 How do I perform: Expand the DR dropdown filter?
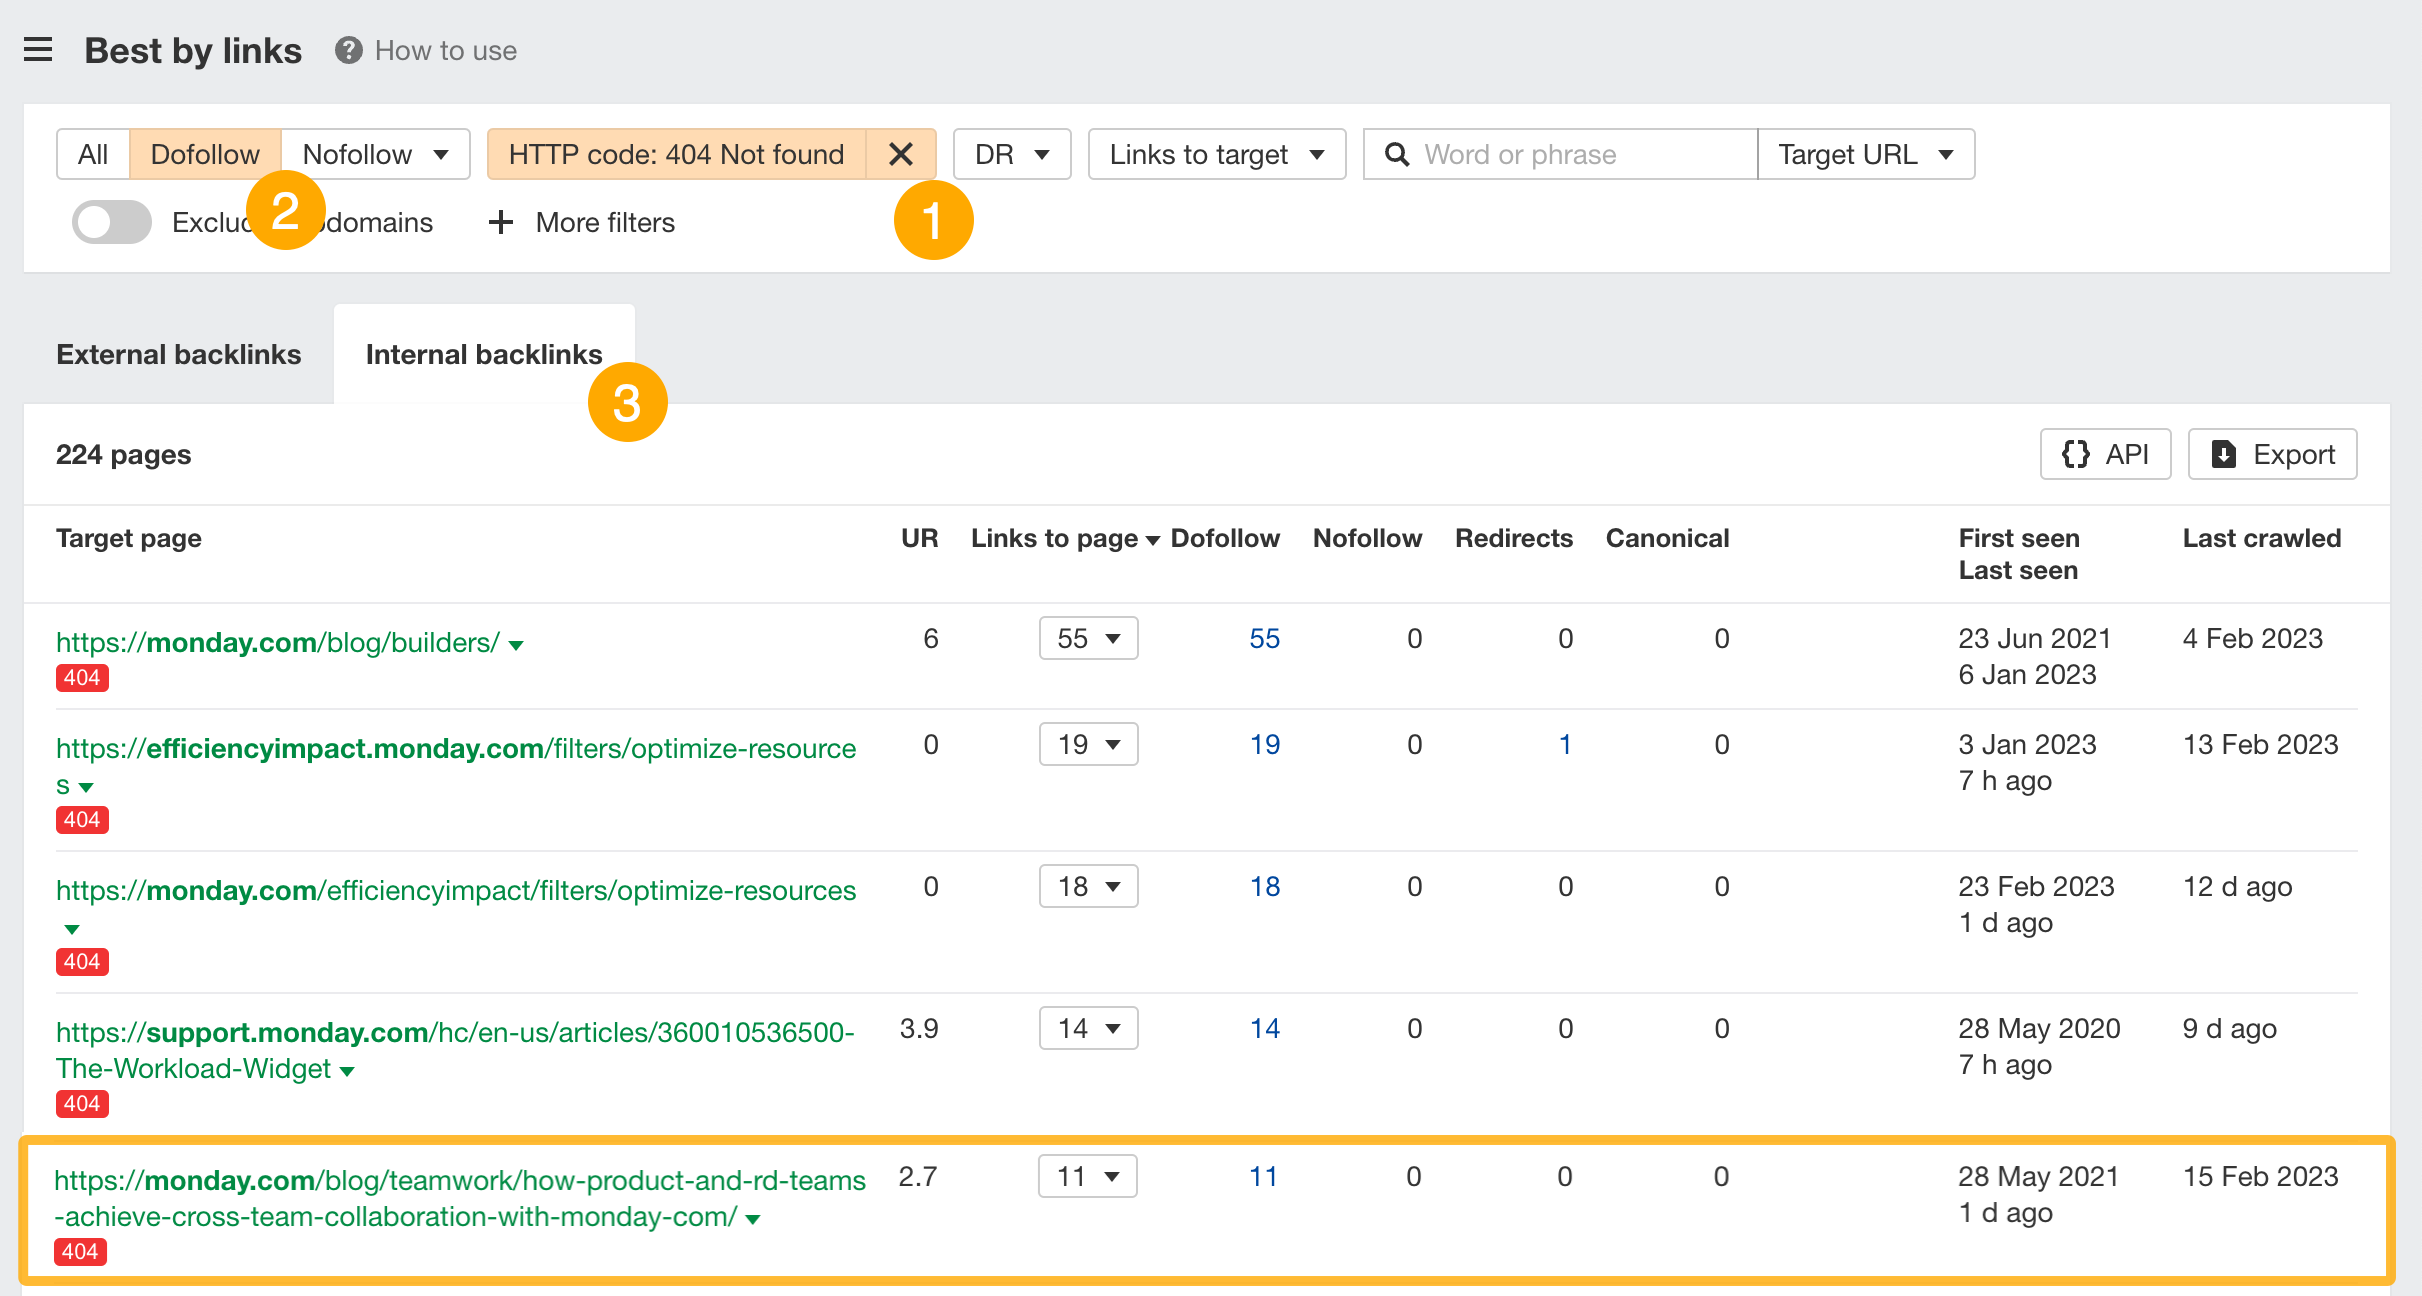click(1009, 152)
